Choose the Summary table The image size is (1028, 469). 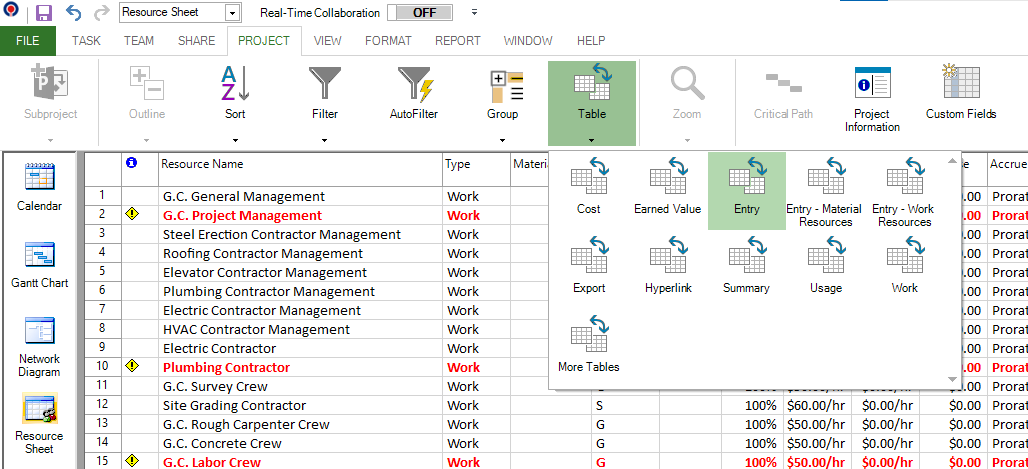click(746, 268)
